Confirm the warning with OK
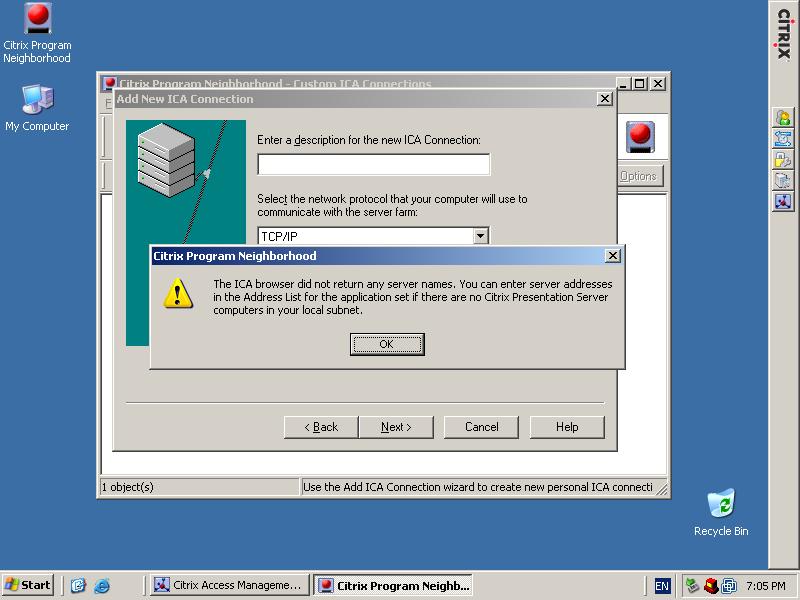800x600 pixels. 387,344
